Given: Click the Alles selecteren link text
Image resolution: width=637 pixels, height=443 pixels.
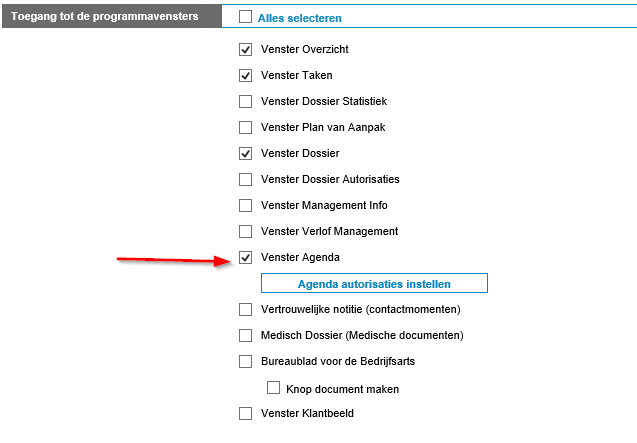Looking at the screenshot, I should [299, 18].
